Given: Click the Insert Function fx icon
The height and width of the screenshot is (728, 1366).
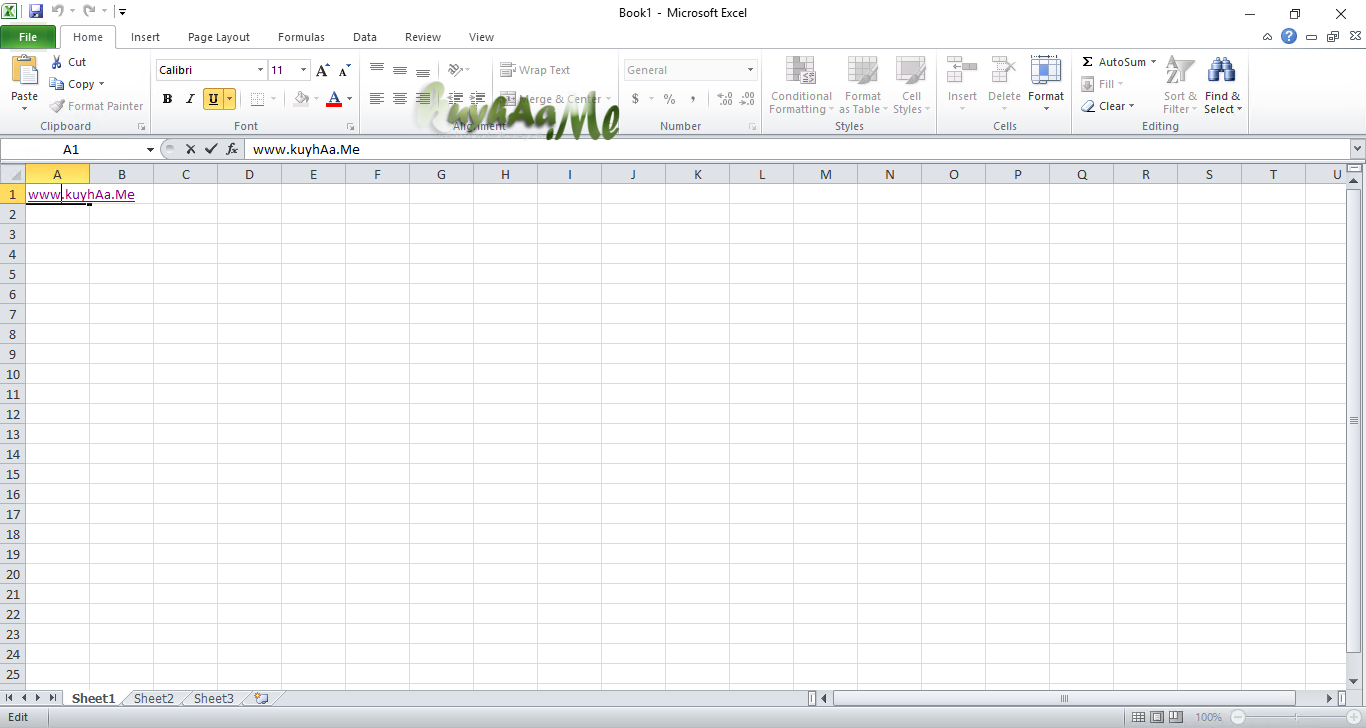Looking at the screenshot, I should [232, 149].
